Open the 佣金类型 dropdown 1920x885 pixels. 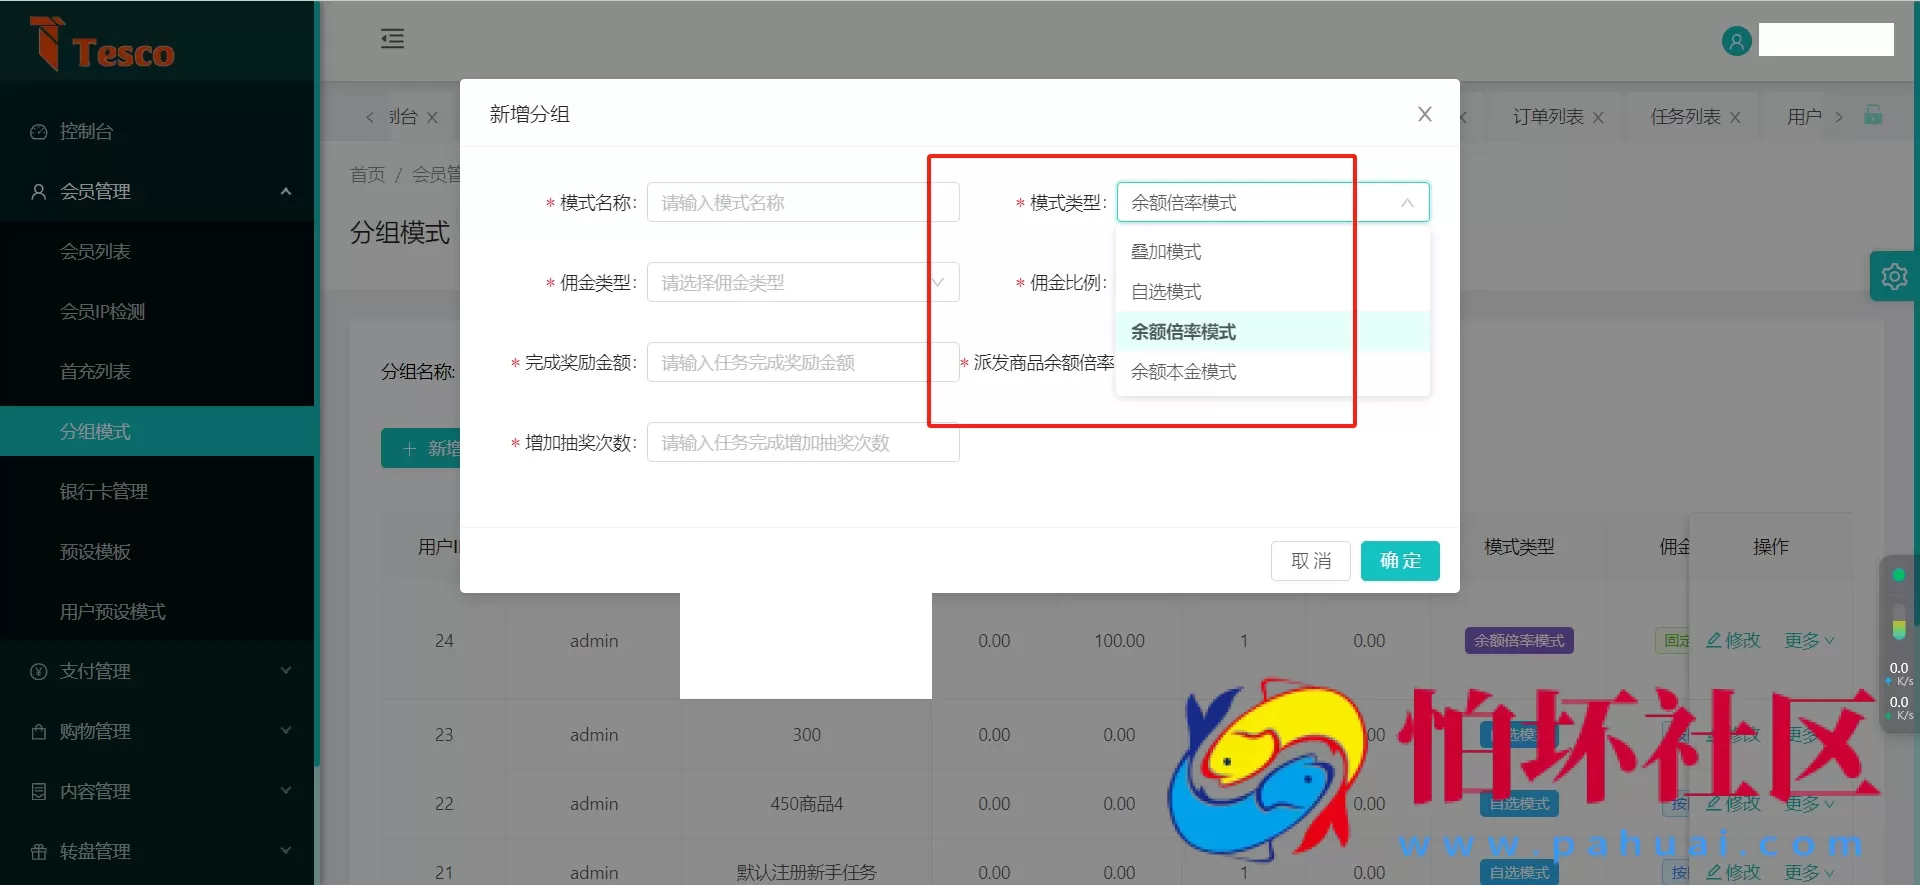[803, 282]
